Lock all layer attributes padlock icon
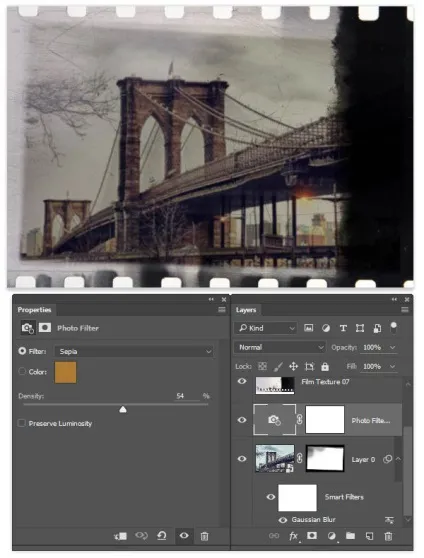 (325, 366)
